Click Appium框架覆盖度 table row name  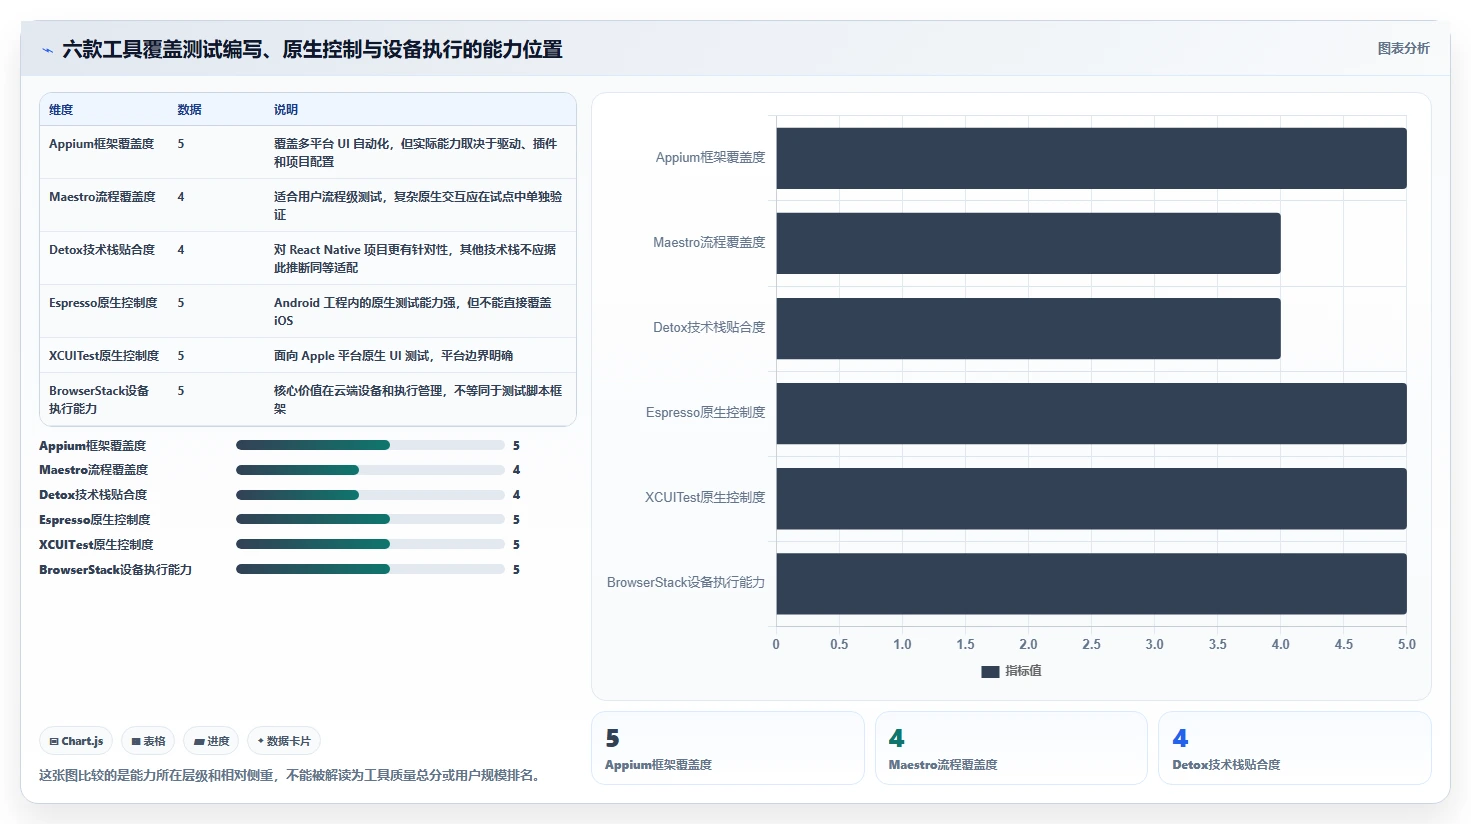101,144
